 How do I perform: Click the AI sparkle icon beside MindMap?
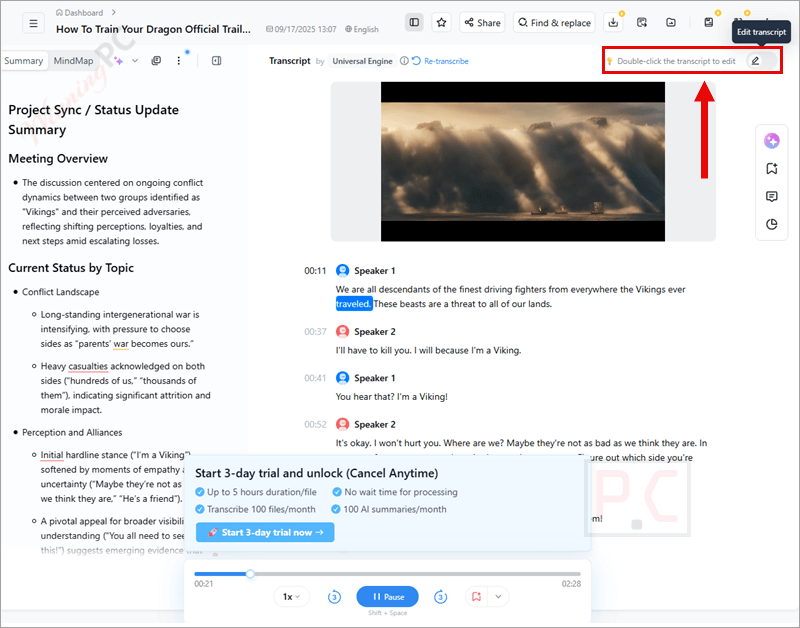pos(118,61)
